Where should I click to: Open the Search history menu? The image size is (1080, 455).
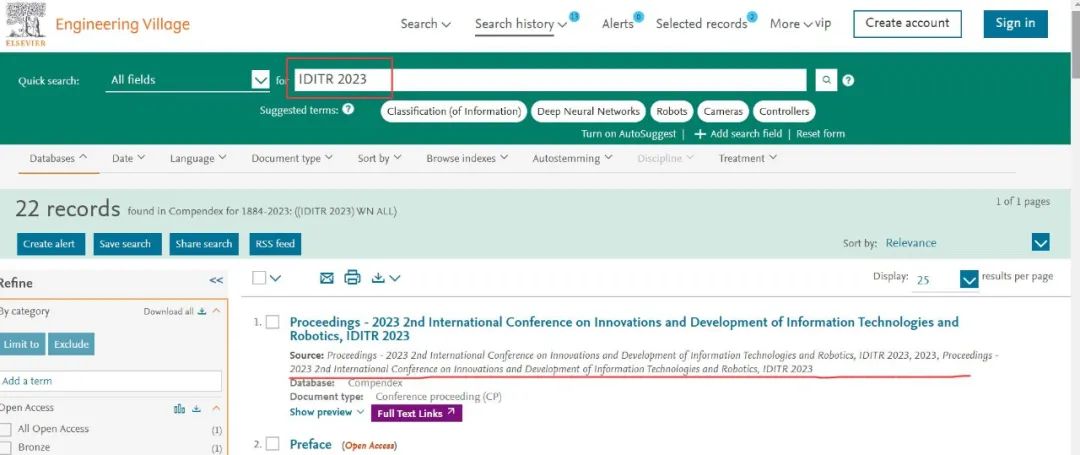coord(521,23)
